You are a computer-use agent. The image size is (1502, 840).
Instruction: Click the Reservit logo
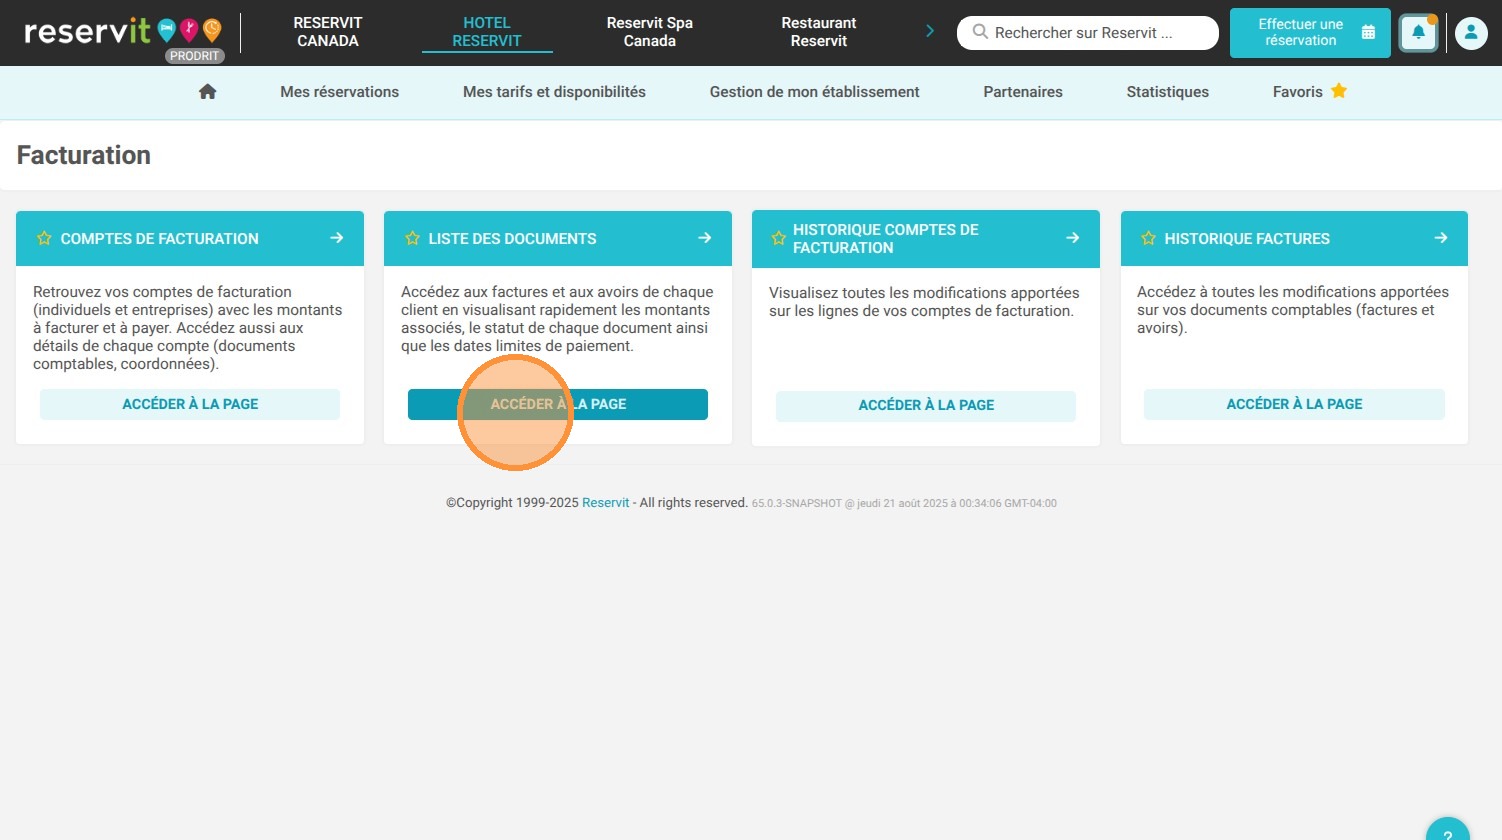pyautogui.click(x=123, y=32)
